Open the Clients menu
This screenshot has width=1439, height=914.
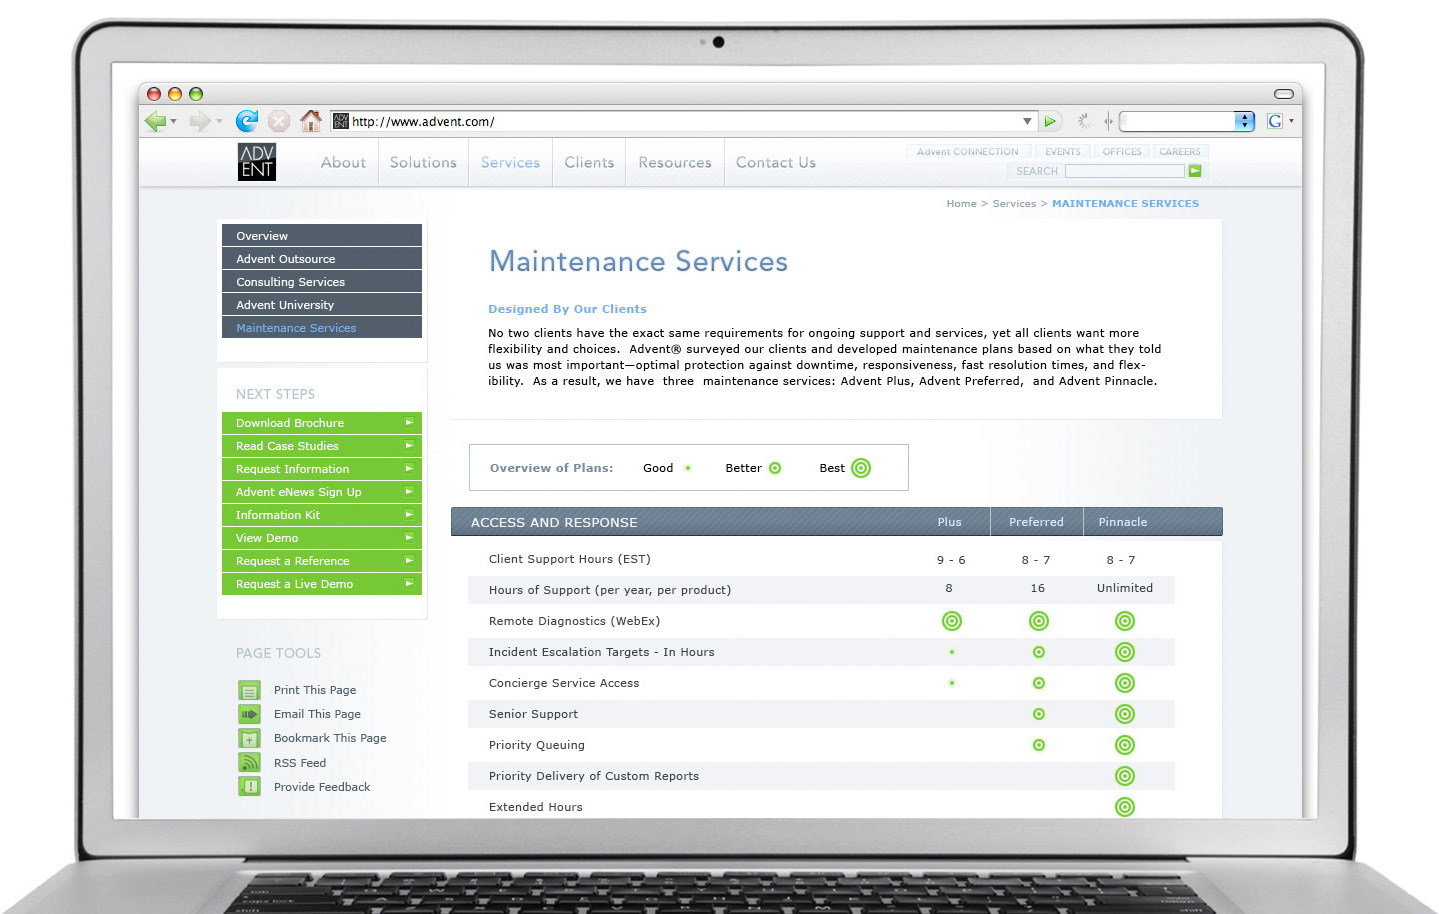click(589, 162)
